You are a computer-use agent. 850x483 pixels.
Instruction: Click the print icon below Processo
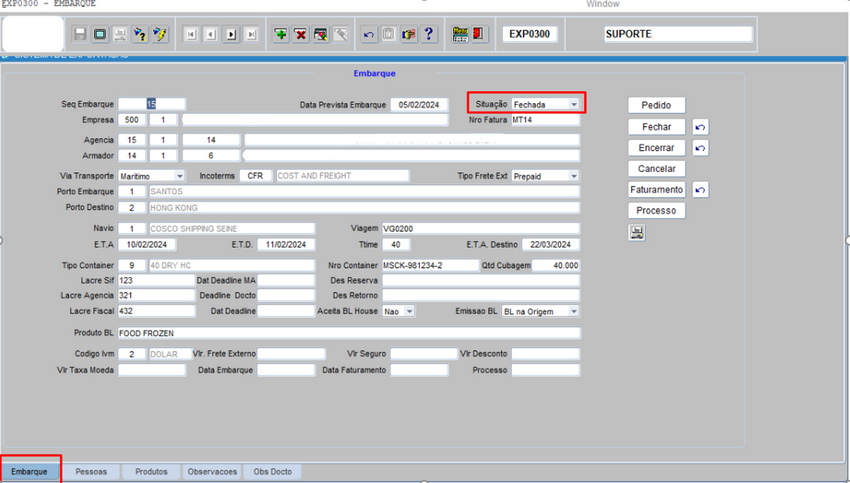pos(636,232)
